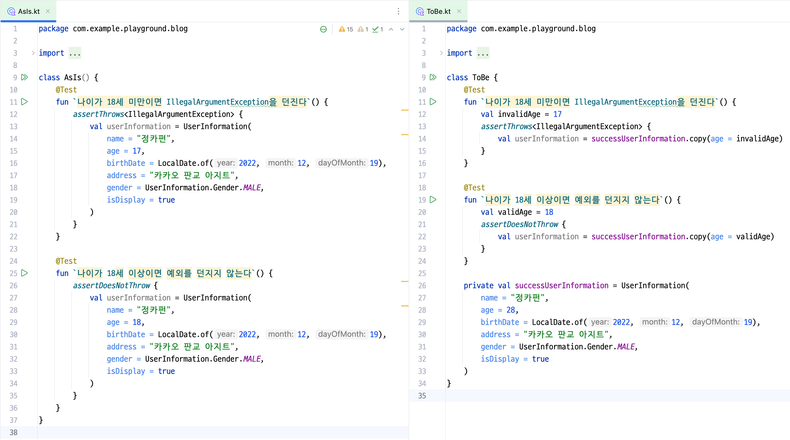This screenshot has width=790, height=440.
Task: Click @Test annotation on line 18 of ToBe.kt
Action: pyautogui.click(x=474, y=187)
